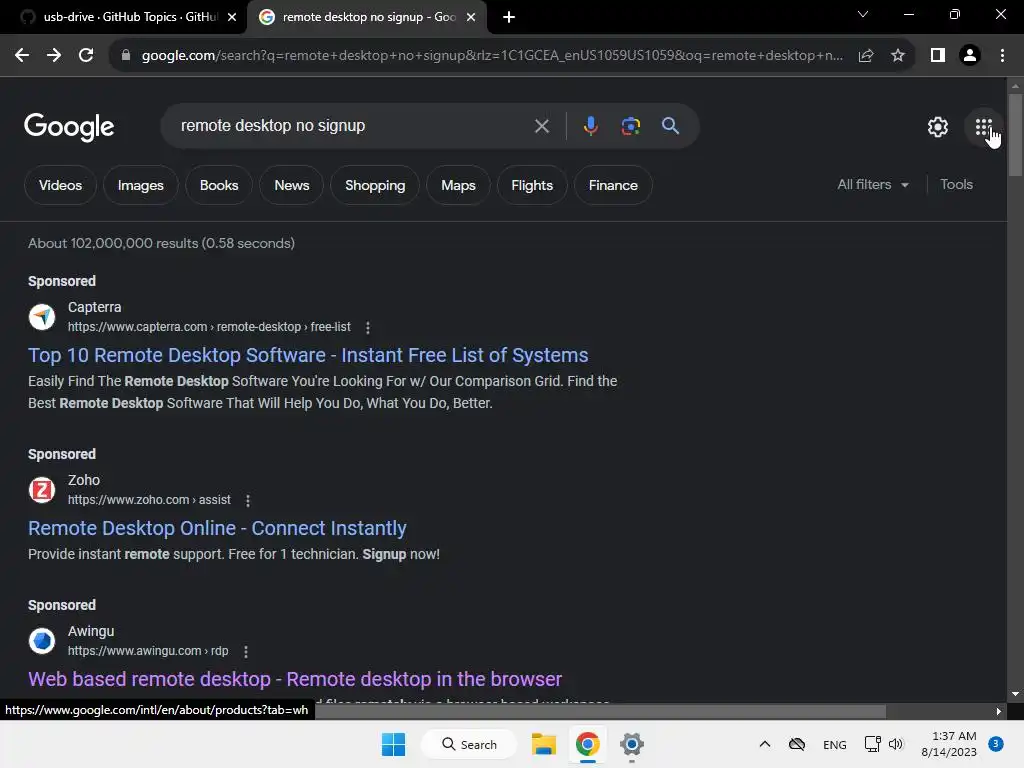Viewport: 1024px width, 768px height.
Task: Filter results by Images
Action: tap(140, 185)
